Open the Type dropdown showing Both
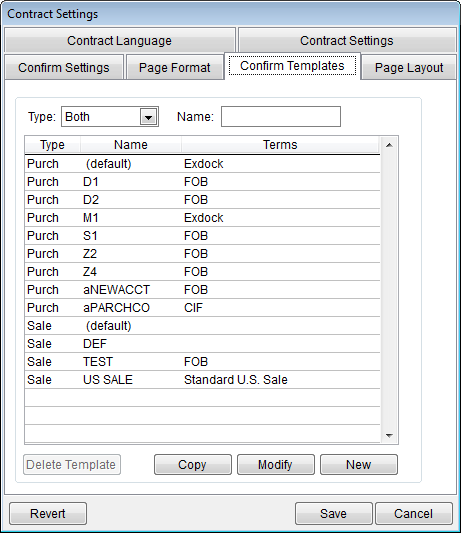This screenshot has height=533, width=461. click(110, 117)
